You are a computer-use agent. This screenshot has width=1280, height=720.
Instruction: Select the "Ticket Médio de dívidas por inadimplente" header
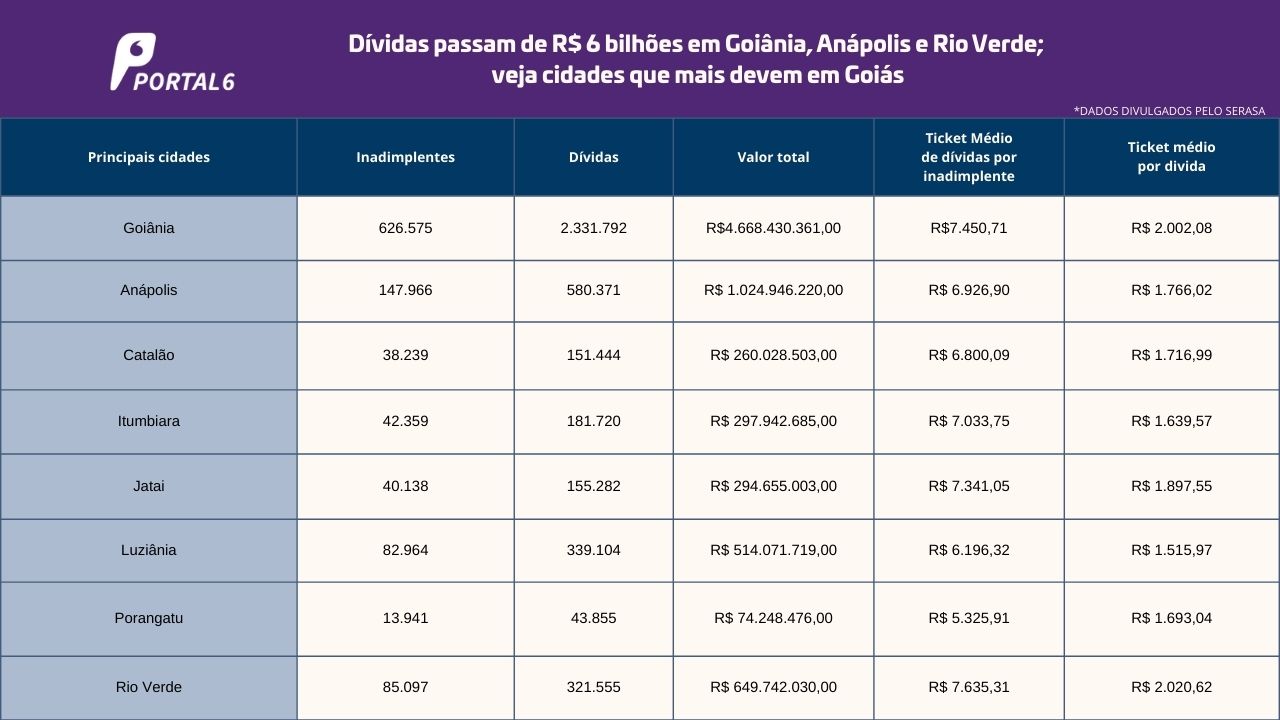968,157
